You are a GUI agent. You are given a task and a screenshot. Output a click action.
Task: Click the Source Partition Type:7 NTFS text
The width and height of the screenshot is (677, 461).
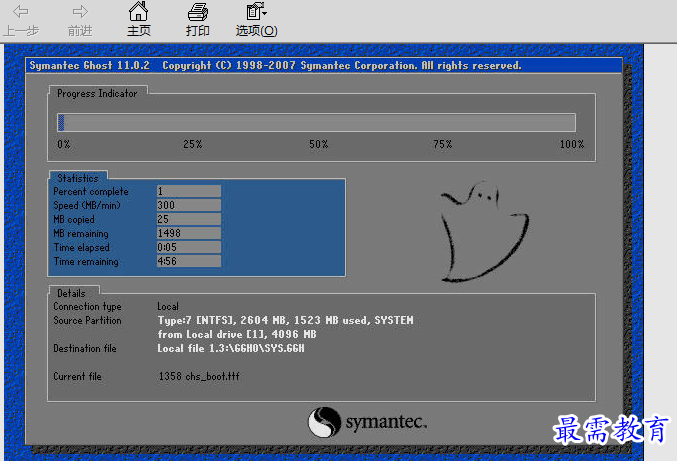pos(285,320)
